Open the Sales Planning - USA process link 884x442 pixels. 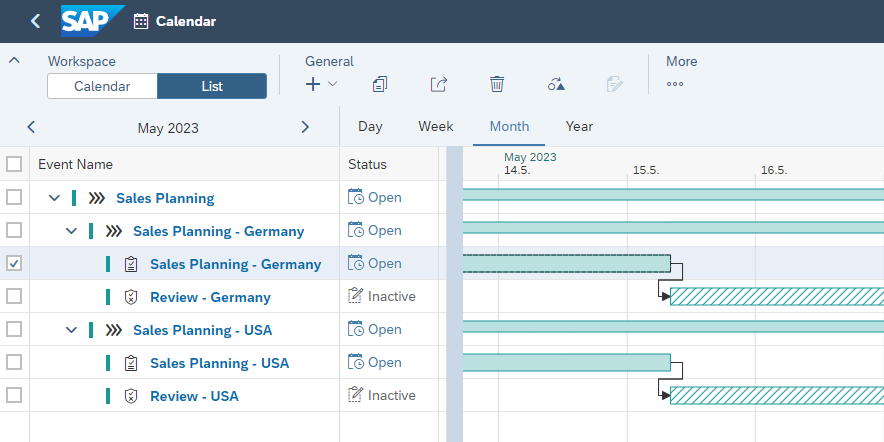[202, 330]
